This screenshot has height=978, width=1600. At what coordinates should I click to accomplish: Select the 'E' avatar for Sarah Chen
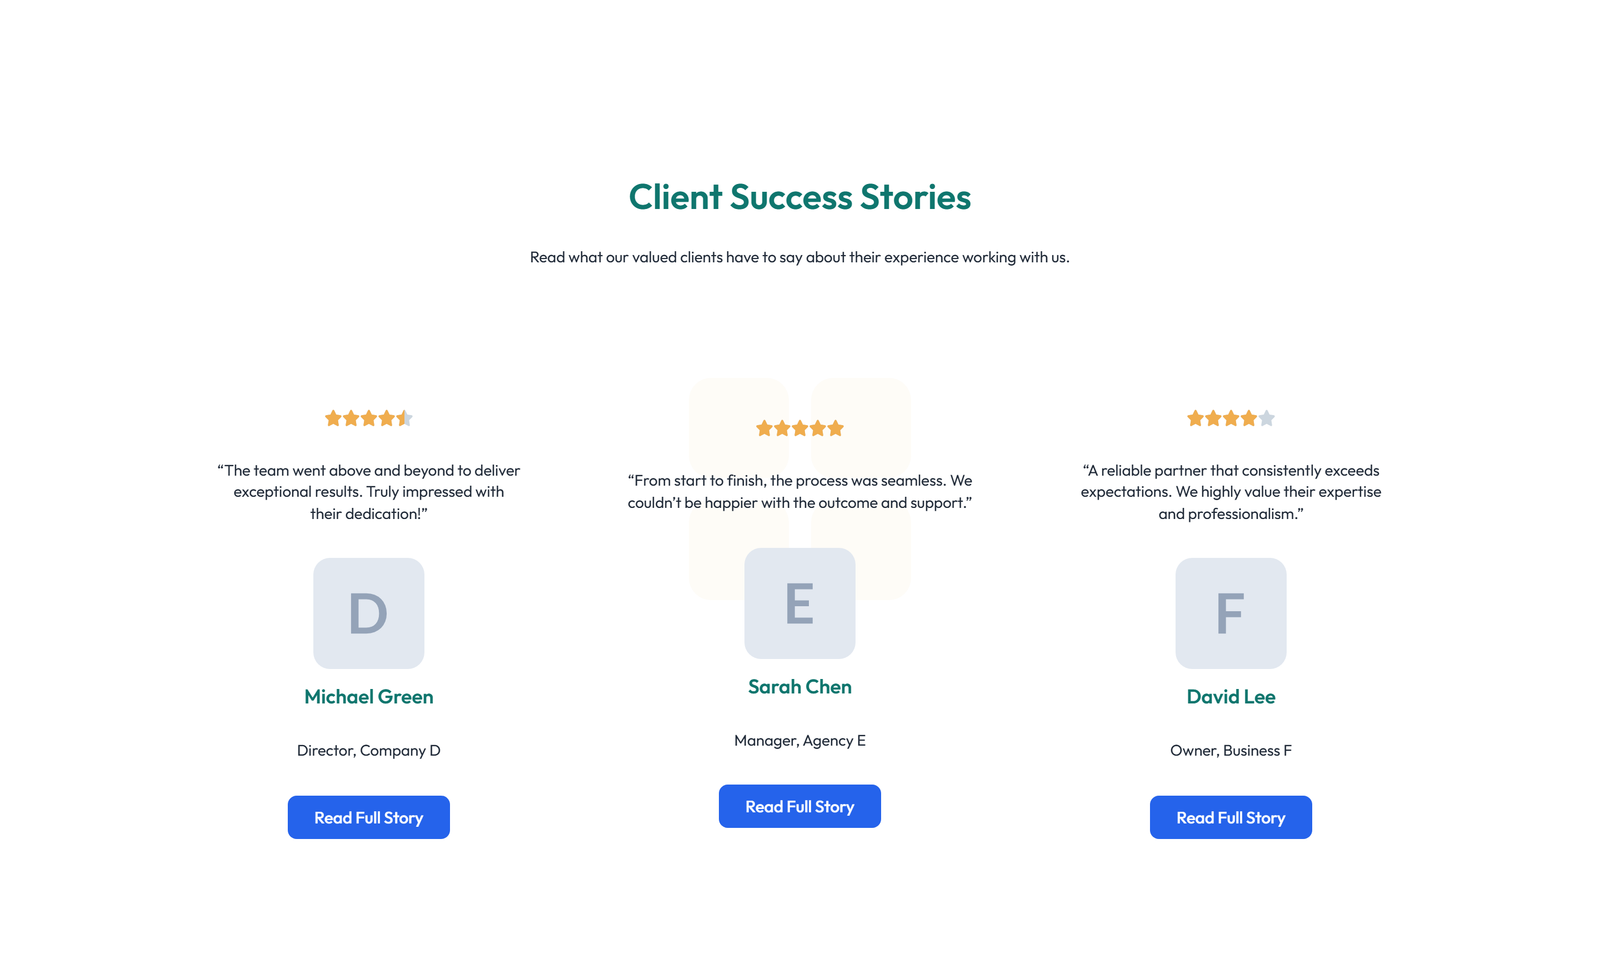(x=799, y=604)
